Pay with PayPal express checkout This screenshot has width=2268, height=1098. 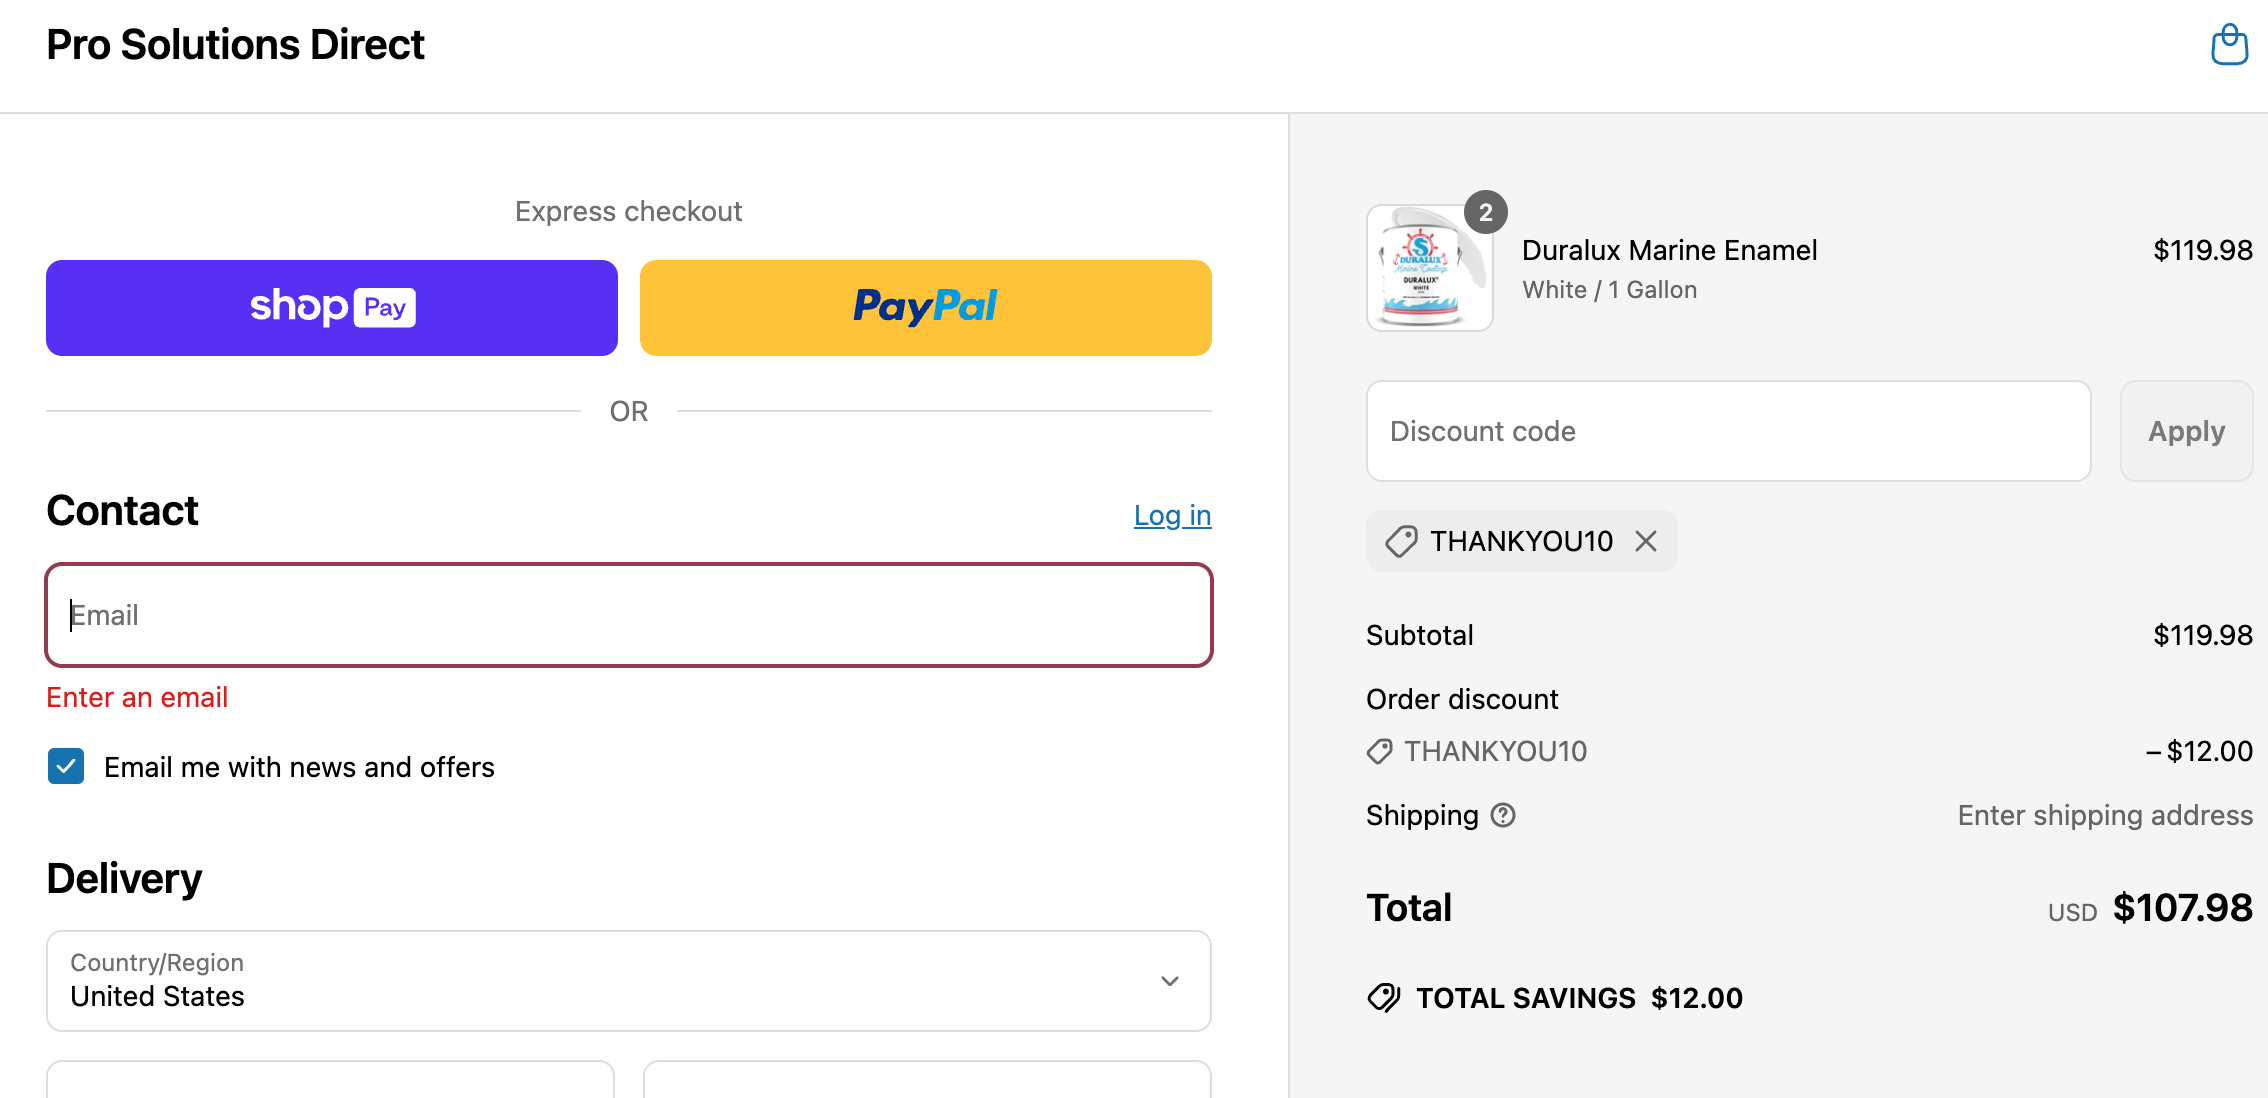click(x=926, y=308)
